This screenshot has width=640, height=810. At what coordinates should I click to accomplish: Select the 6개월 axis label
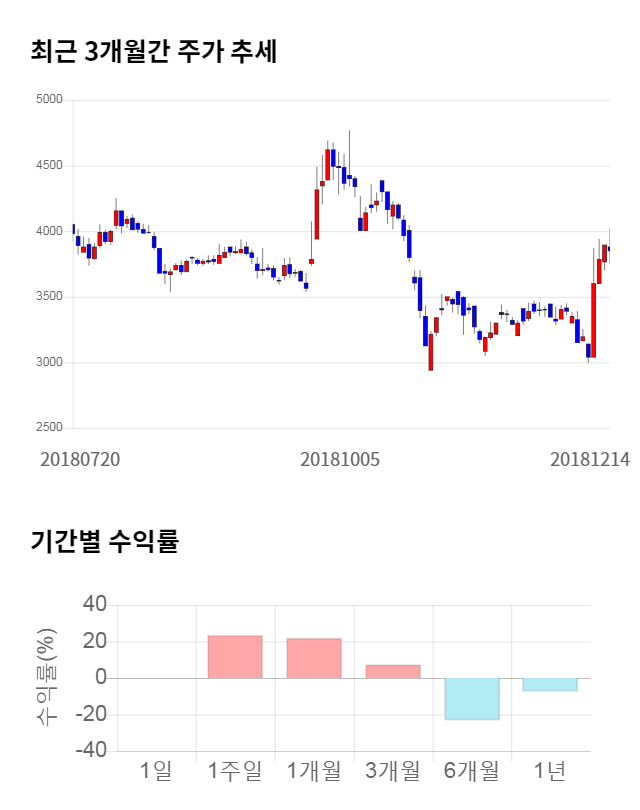click(x=471, y=771)
